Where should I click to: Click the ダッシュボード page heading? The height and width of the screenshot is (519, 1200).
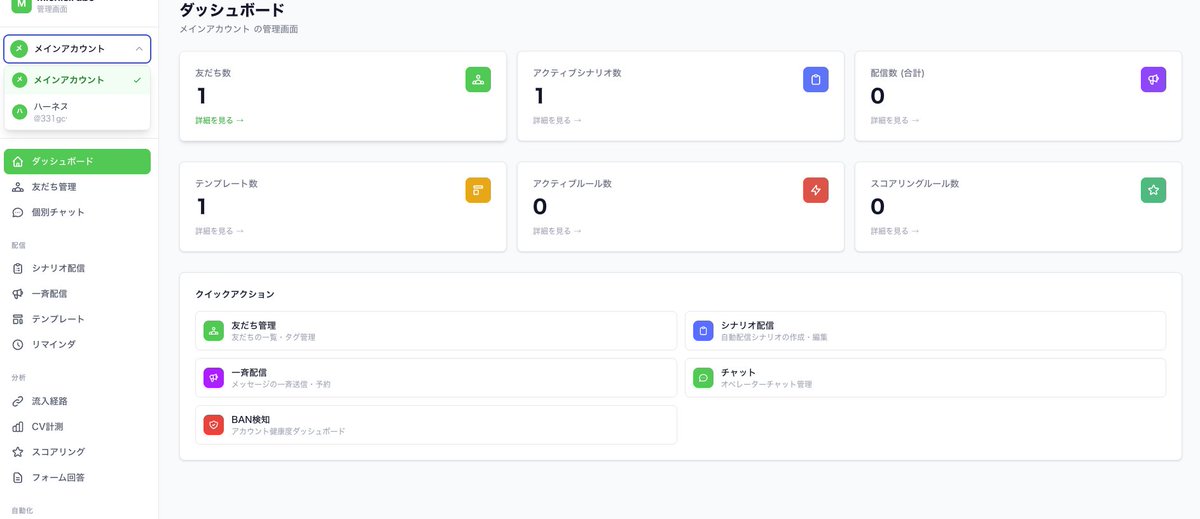point(232,10)
